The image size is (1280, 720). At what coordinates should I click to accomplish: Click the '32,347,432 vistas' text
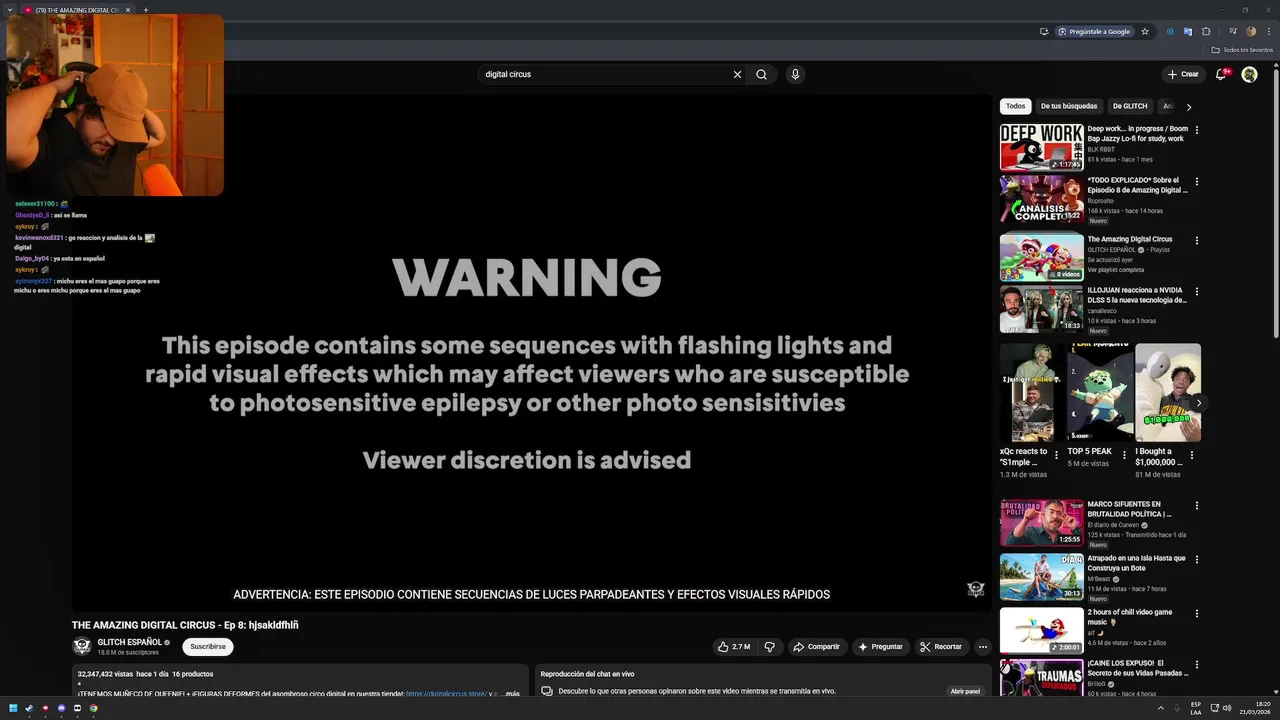(105, 675)
